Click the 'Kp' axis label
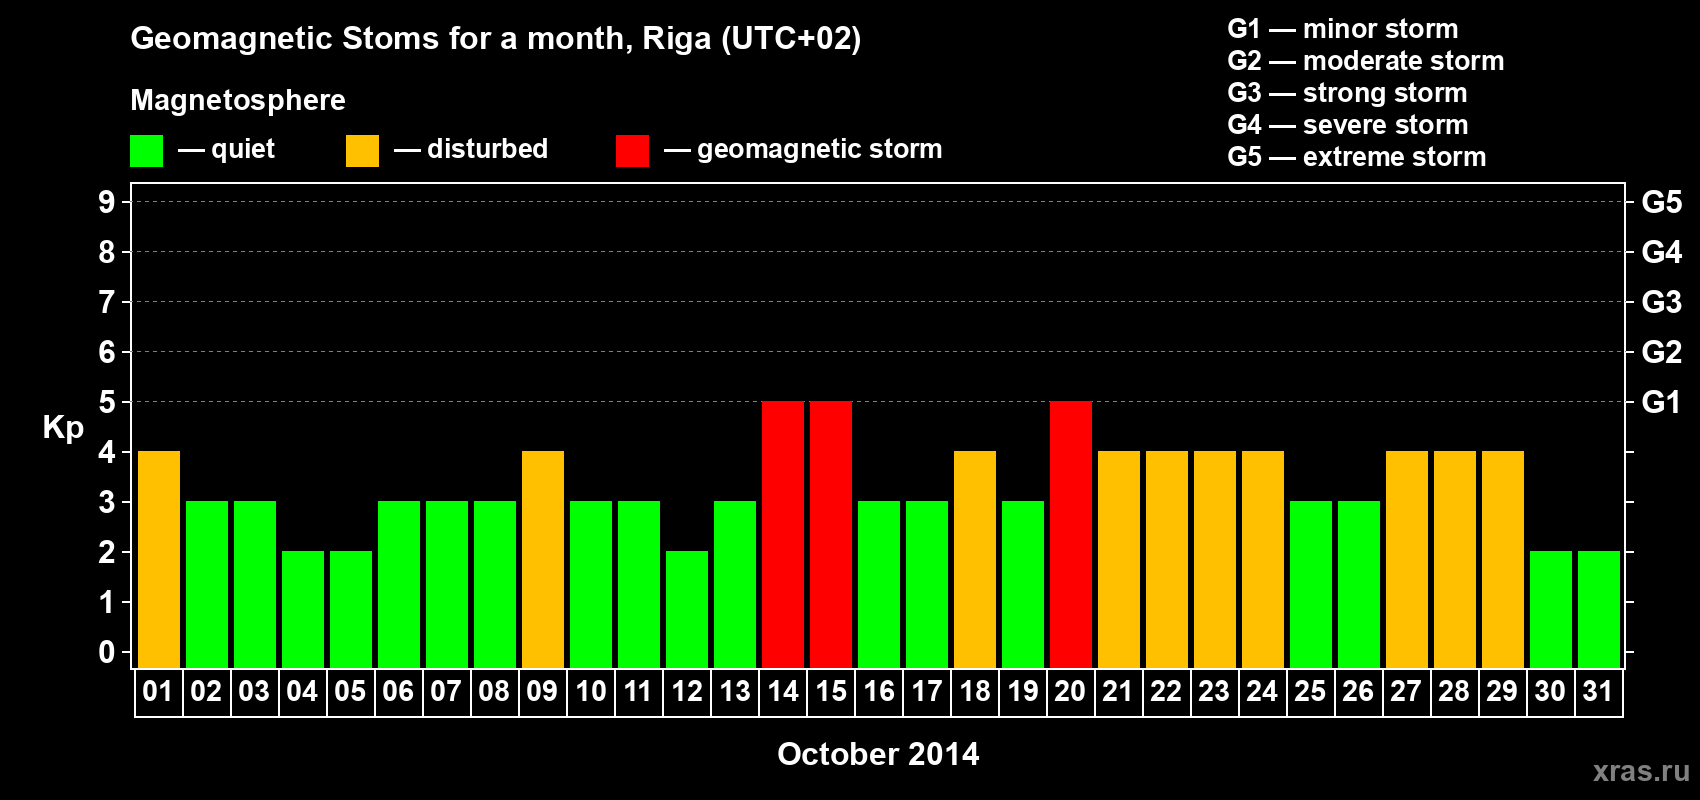Image resolution: width=1700 pixels, height=800 pixels. [x=63, y=428]
